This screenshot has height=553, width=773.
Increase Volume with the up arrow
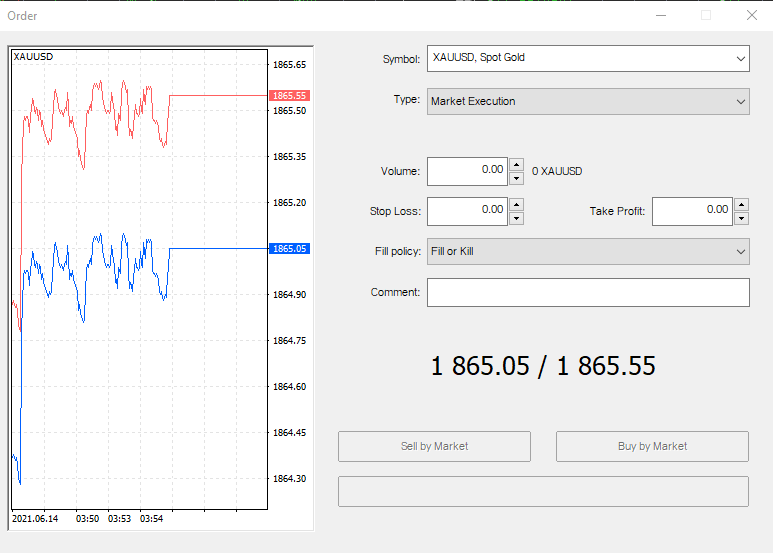point(516,165)
